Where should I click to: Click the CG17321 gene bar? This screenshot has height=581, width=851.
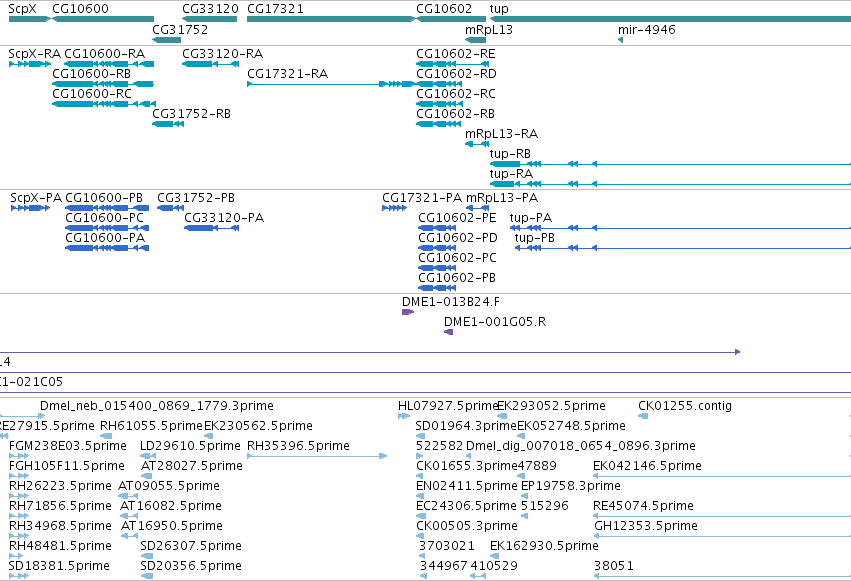[331, 19]
